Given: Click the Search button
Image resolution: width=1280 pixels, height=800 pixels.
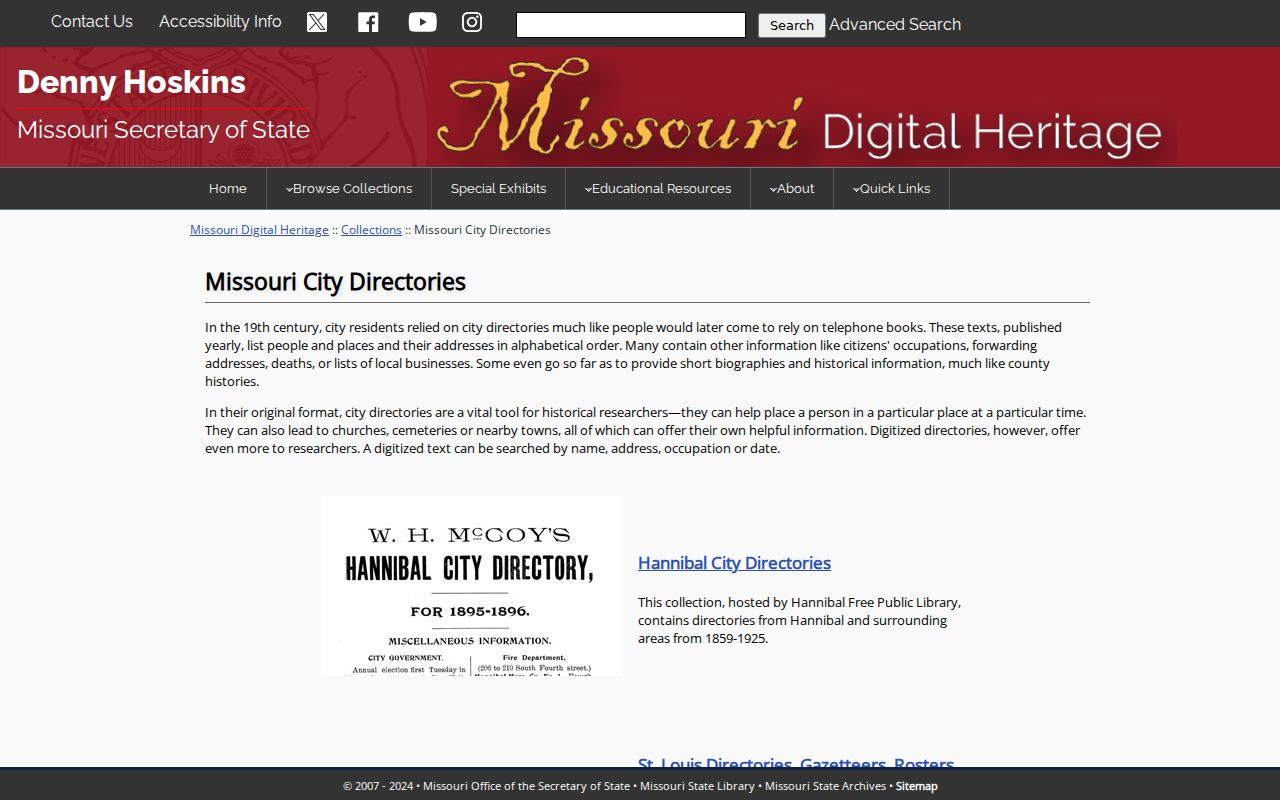Looking at the screenshot, I should click(792, 25).
